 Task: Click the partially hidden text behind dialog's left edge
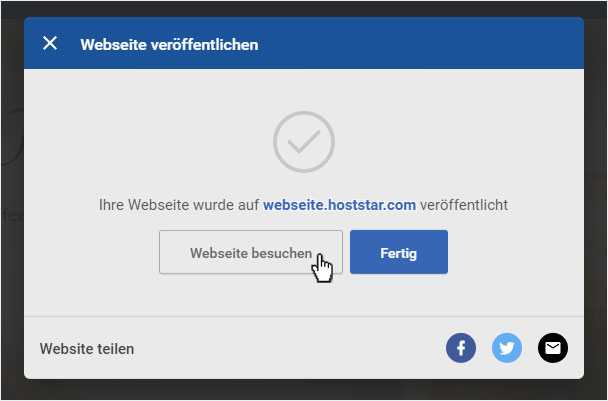(x=12, y=215)
